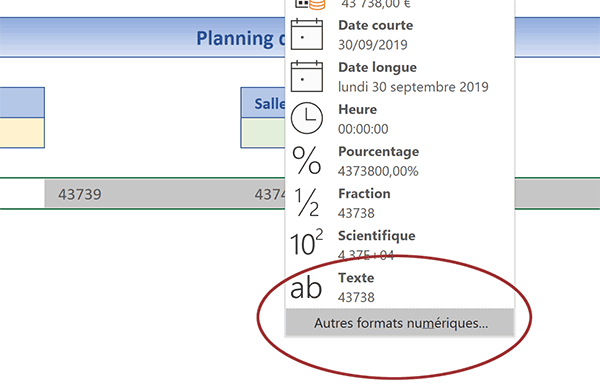The image size is (600, 389).
Task: Pick the Fraction one-half icon
Action: pos(307,203)
